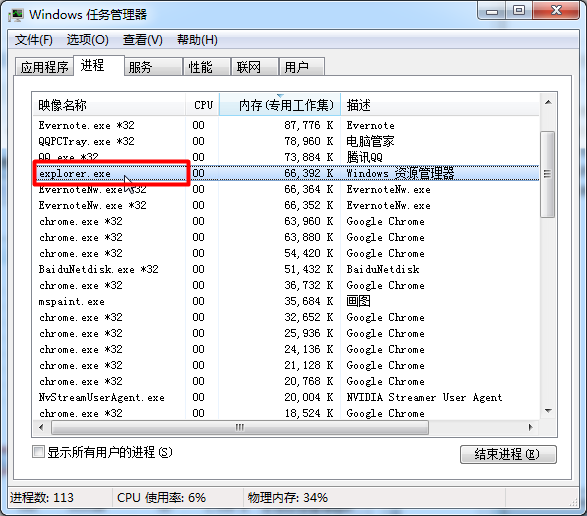This screenshot has width=587, height=516.
Task: Select the 进程 tab
Action: (x=99, y=66)
